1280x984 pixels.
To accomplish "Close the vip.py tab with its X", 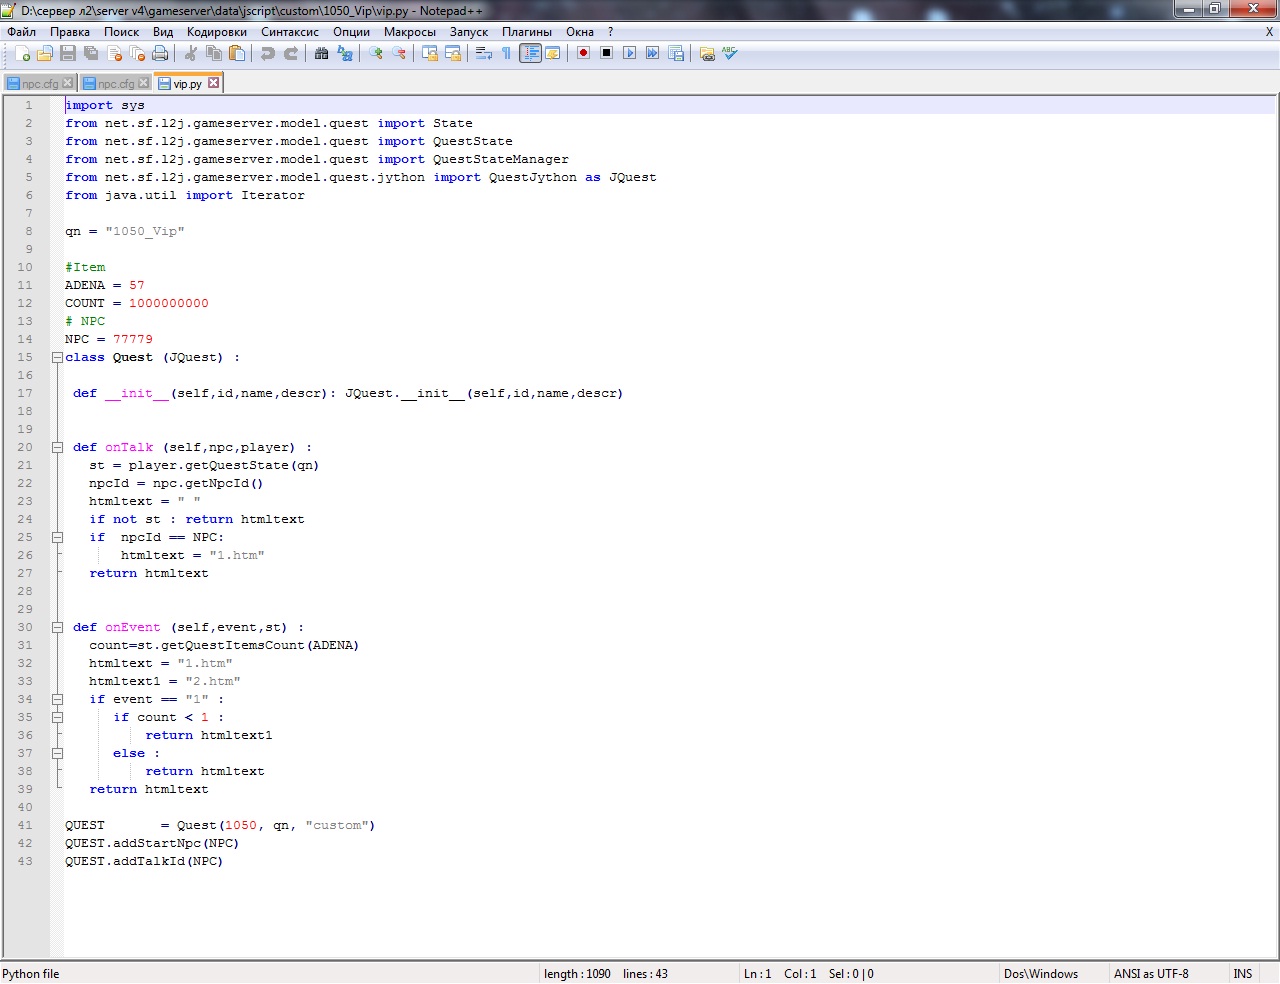I will tap(213, 83).
